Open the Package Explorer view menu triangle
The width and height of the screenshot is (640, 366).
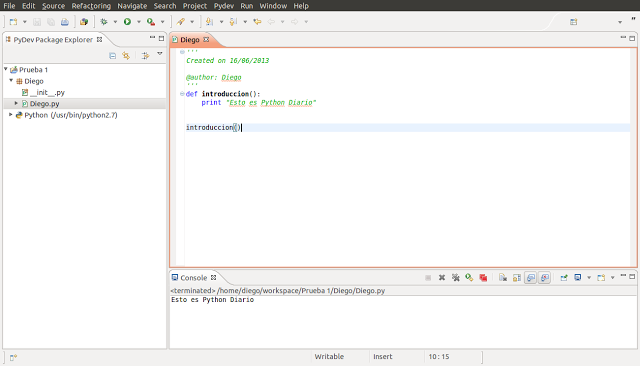[x=160, y=54]
